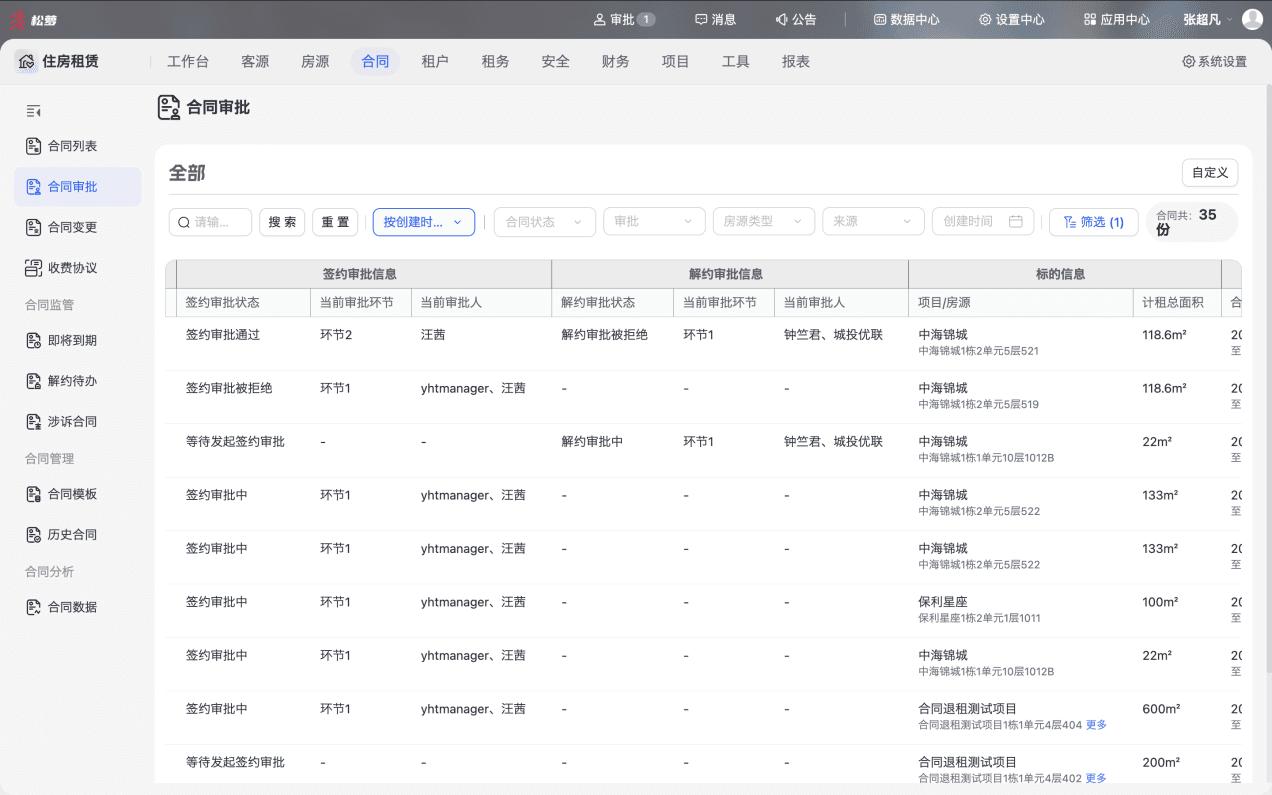The width and height of the screenshot is (1272, 795).
Task: Focus the search keyword input field
Action: click(x=210, y=222)
